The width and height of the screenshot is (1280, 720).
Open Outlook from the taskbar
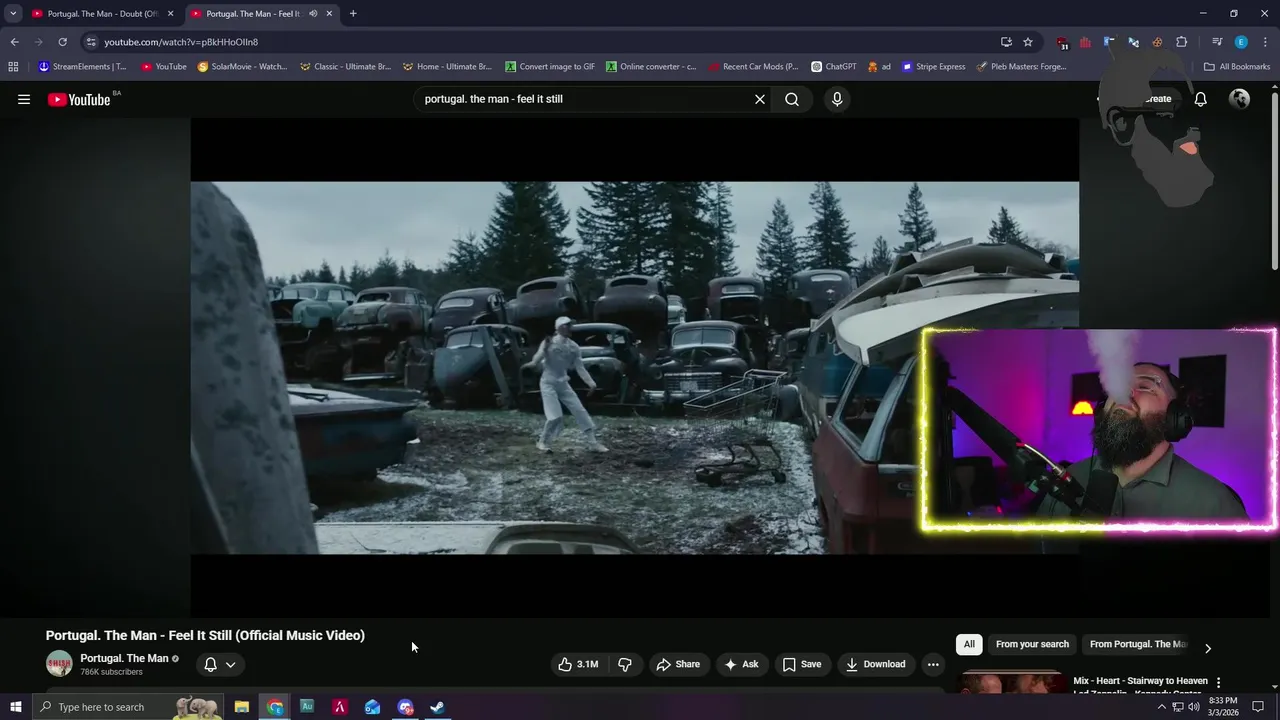[372, 707]
